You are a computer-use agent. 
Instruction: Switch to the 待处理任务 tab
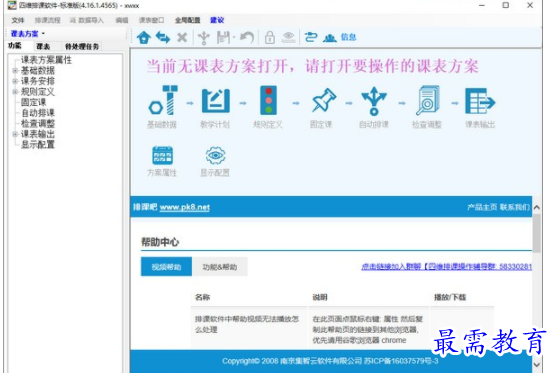click(82, 46)
